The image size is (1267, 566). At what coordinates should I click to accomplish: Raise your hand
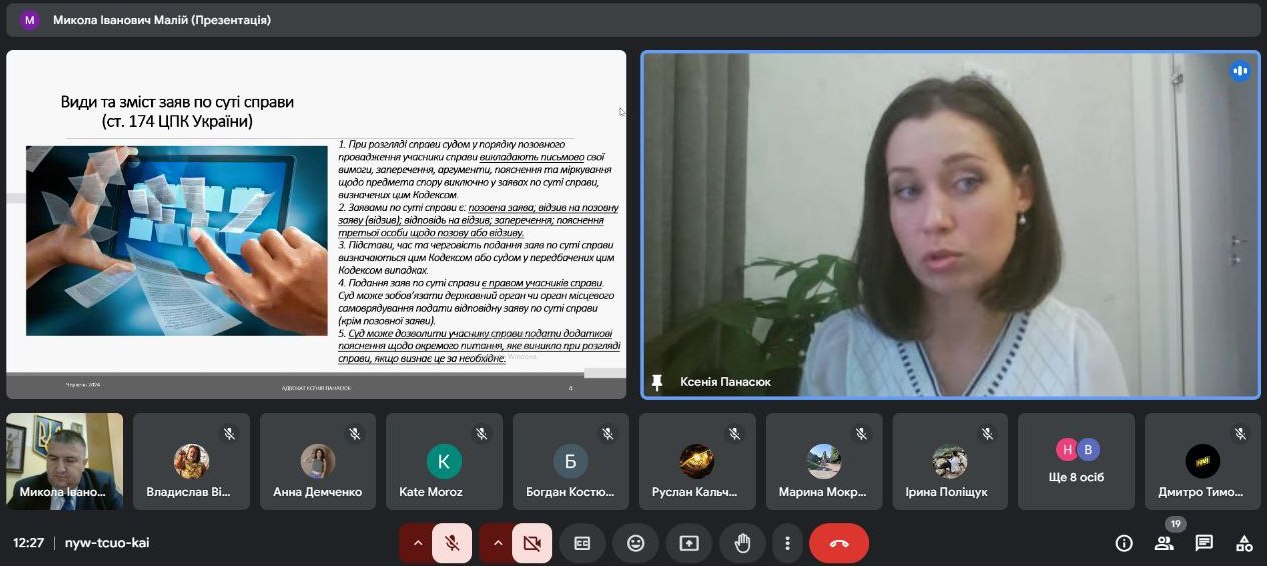tap(742, 543)
